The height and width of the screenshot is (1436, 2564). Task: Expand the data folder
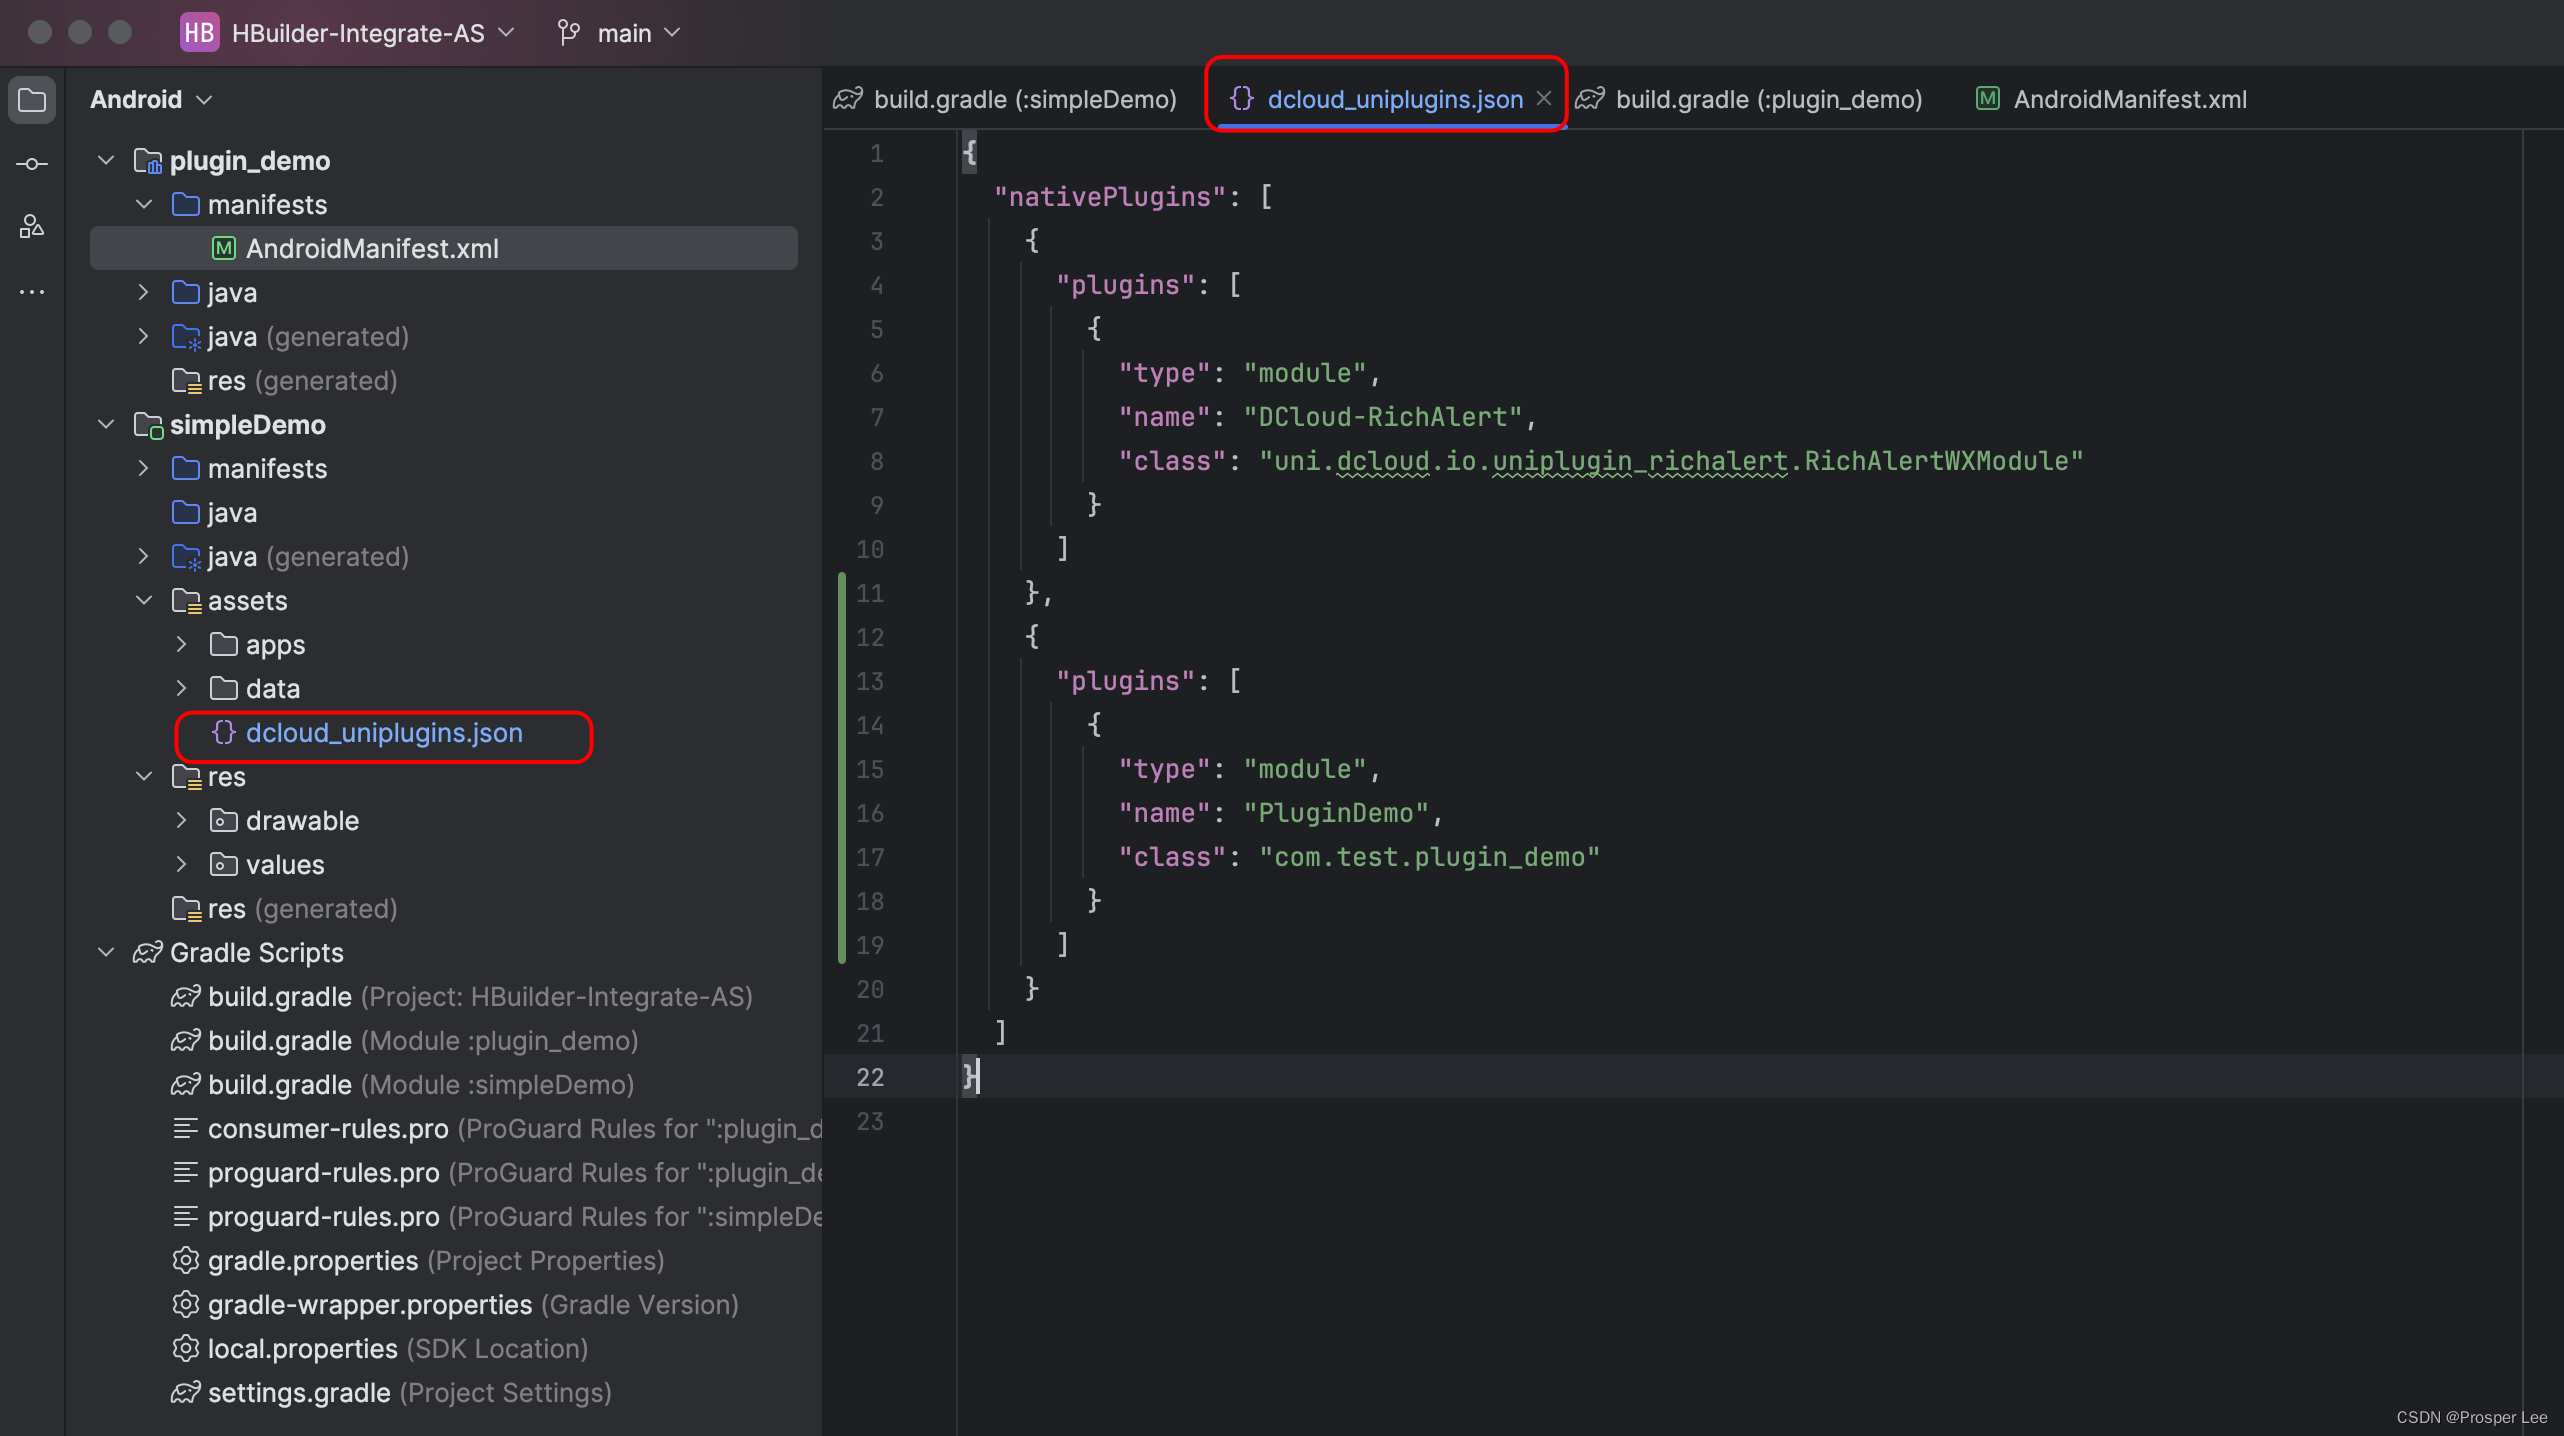[182, 688]
